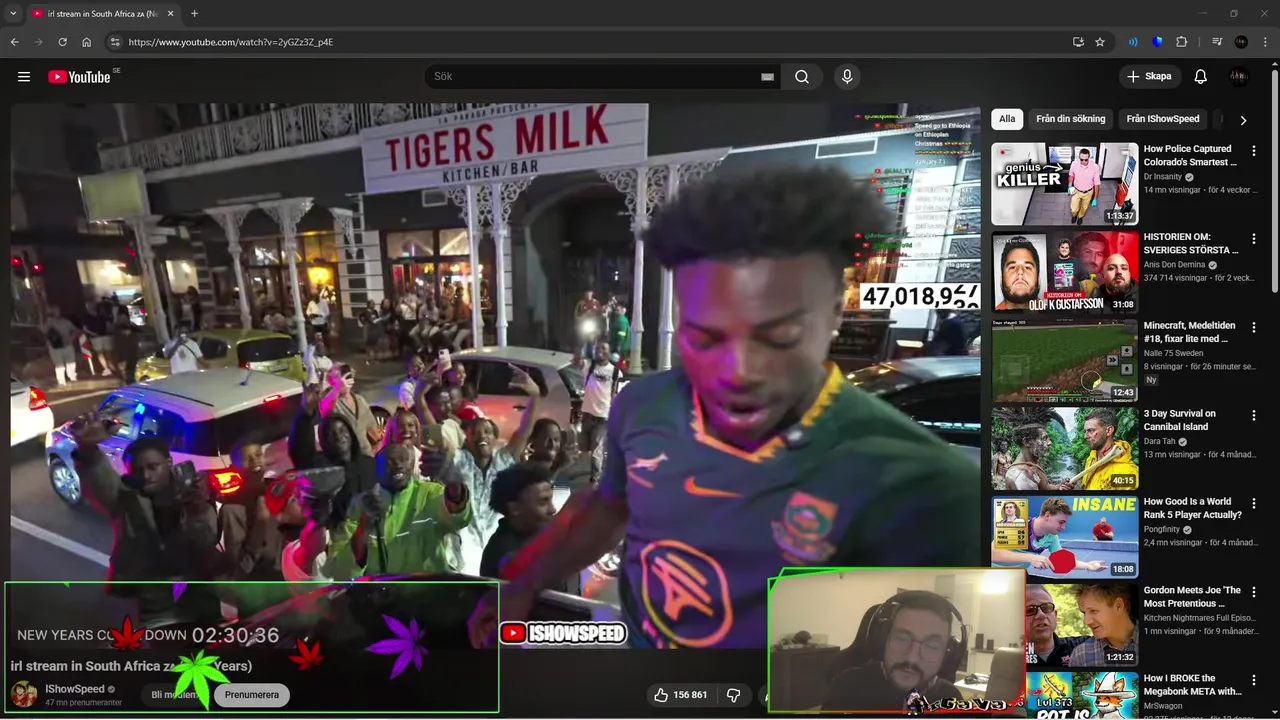Open the YouTube hamburger guide menu
Image resolution: width=1280 pixels, height=720 pixels.
(x=24, y=77)
